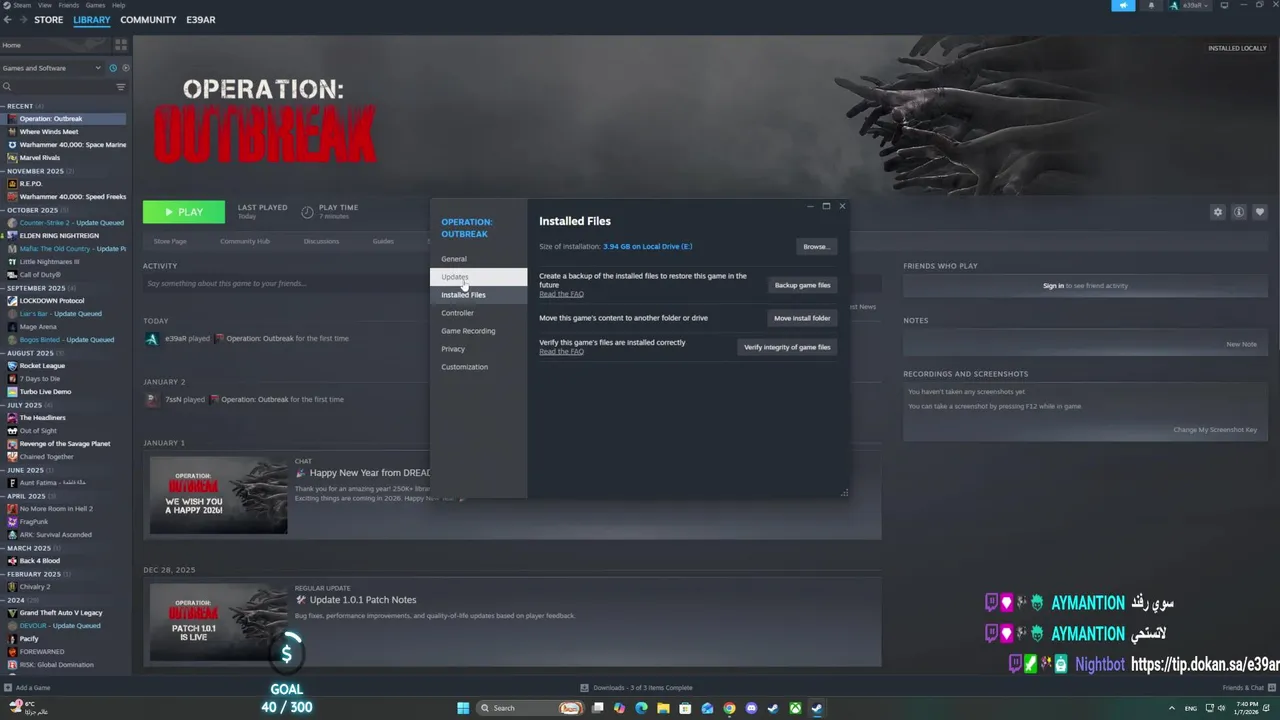
Task: Go forward with the navigation arrow
Action: (x=22, y=20)
